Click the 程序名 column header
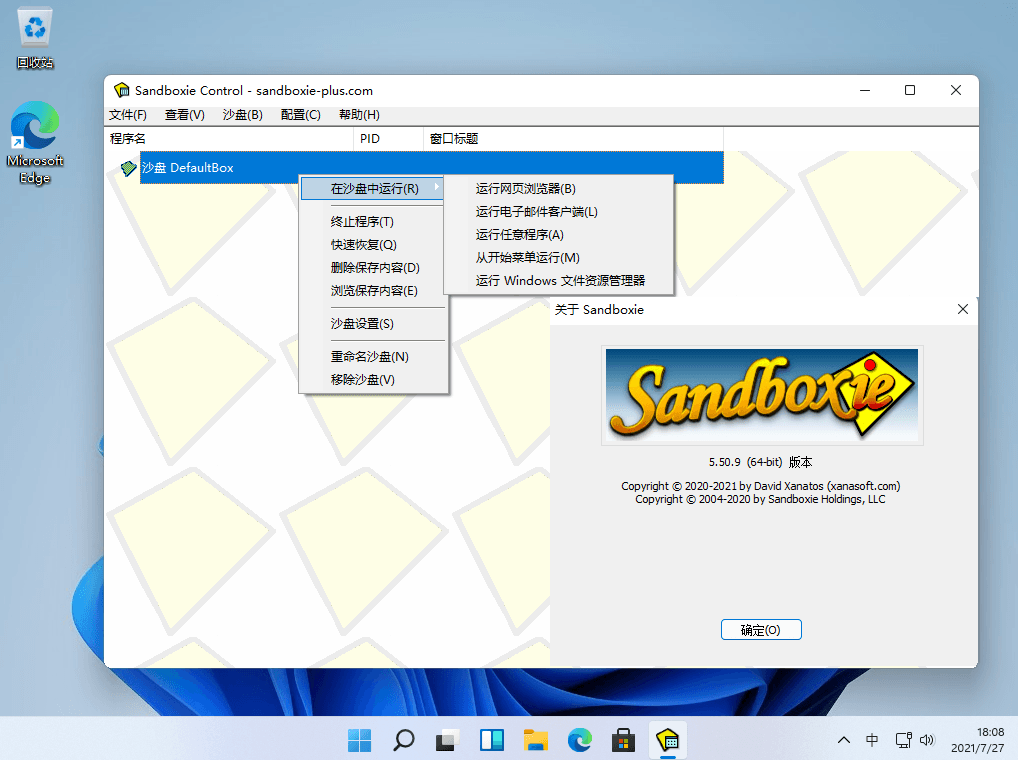The image size is (1018, 760). pos(229,139)
